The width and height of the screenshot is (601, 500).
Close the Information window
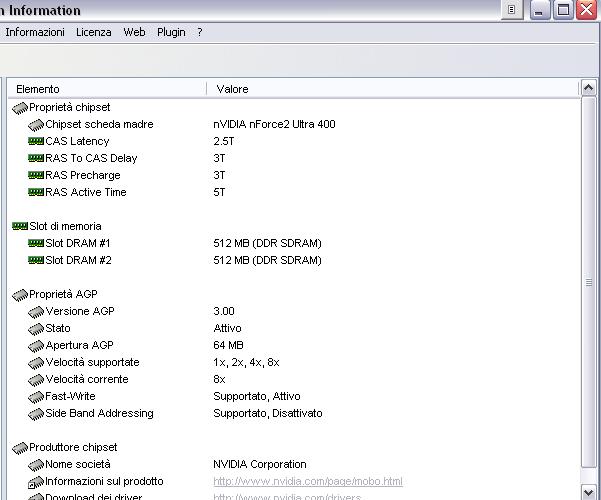click(x=587, y=10)
